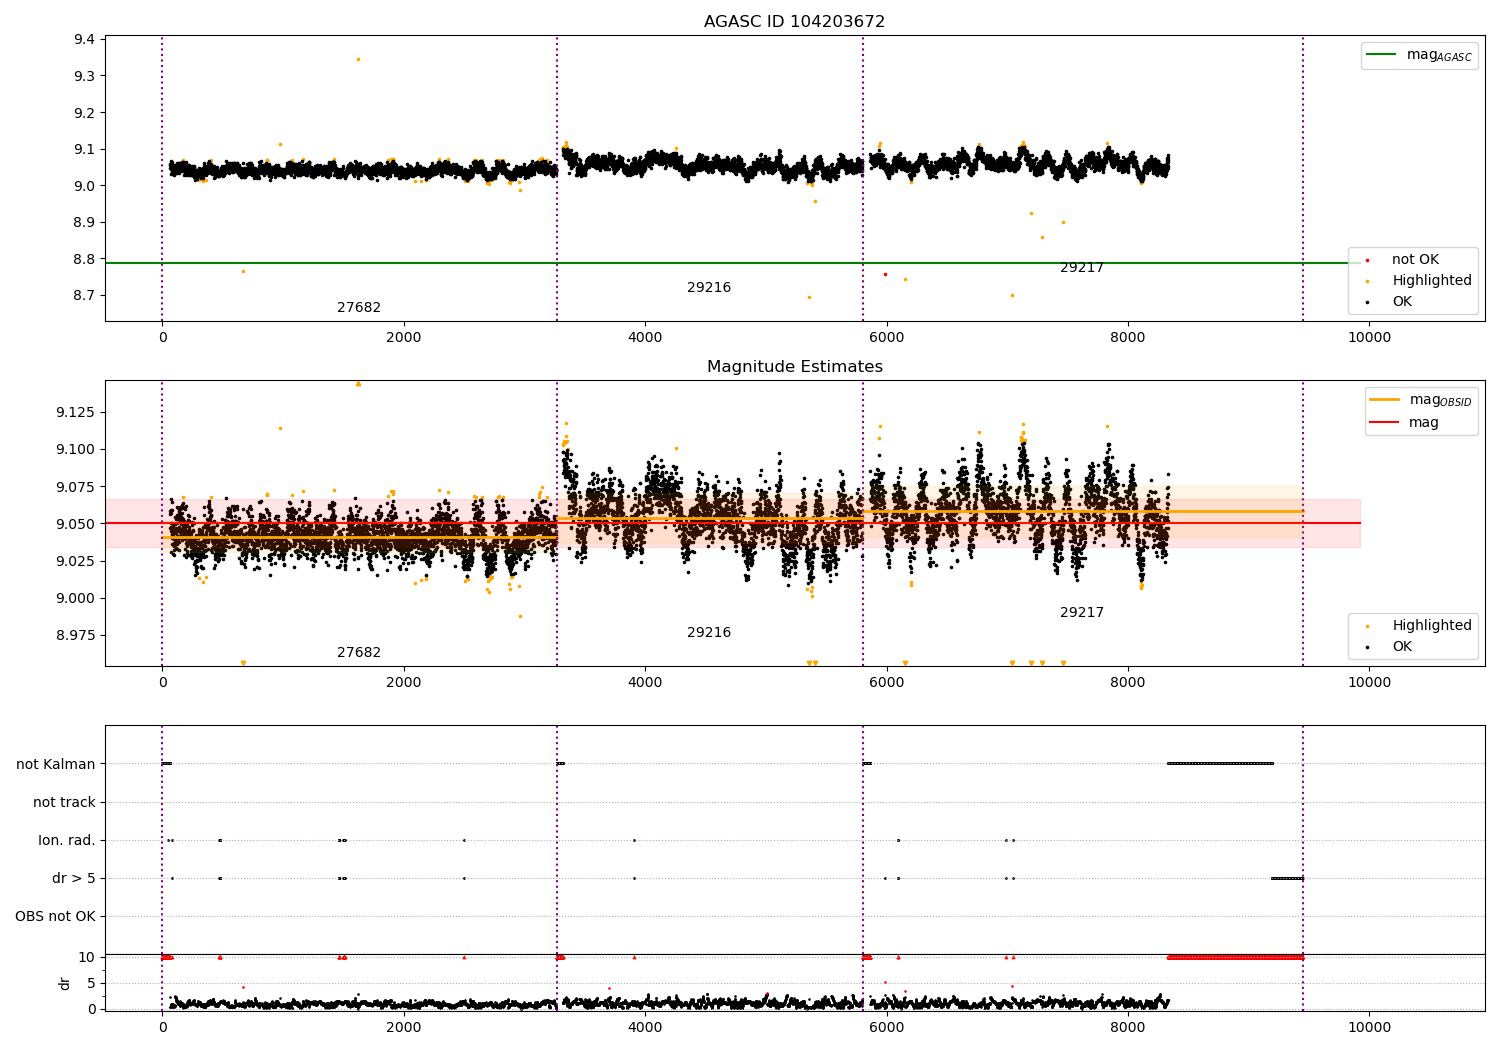Click the 29216 obsid label in top plot

pyautogui.click(x=709, y=288)
